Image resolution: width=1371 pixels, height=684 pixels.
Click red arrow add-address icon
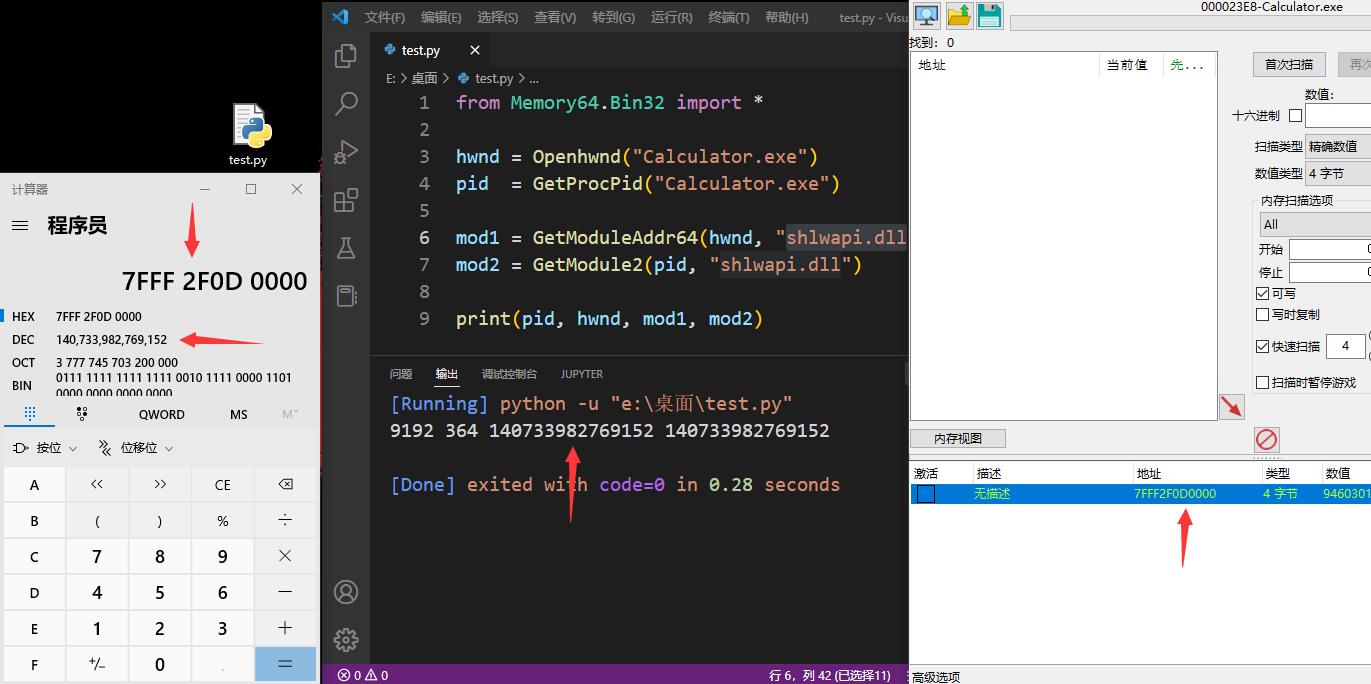1231,406
